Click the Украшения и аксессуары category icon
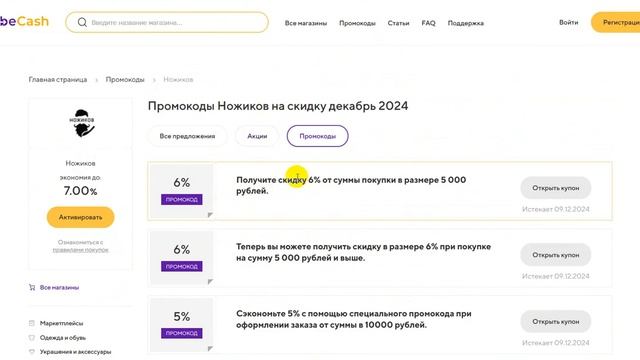This screenshot has height=360, width=640. click(32, 351)
